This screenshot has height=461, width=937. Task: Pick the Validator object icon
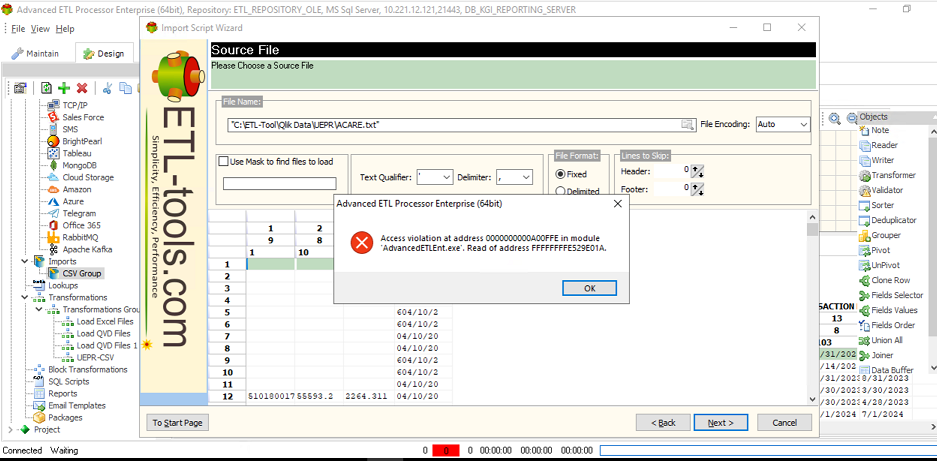pyautogui.click(x=864, y=190)
